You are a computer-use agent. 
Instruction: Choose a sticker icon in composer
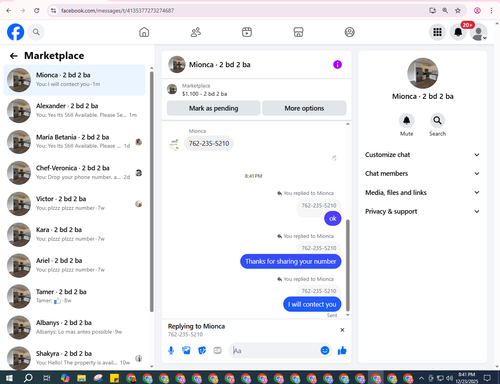pyautogui.click(x=202, y=350)
